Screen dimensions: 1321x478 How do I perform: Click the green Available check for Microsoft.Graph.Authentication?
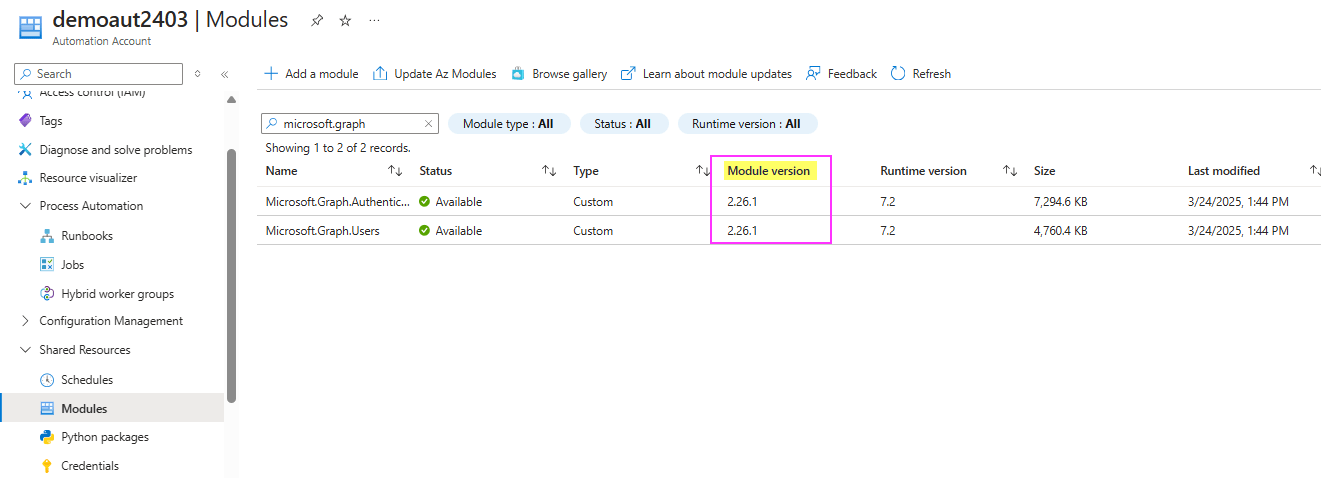425,202
